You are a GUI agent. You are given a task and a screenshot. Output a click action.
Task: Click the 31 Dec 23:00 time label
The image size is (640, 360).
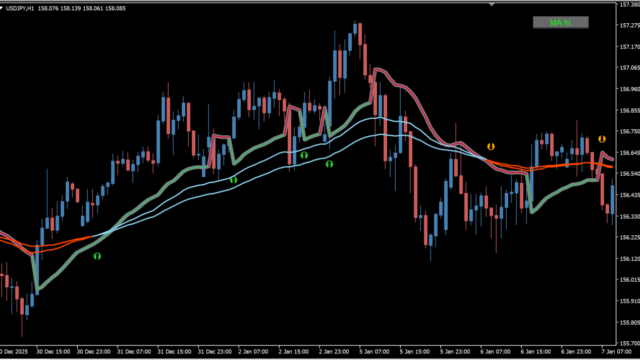215,351
